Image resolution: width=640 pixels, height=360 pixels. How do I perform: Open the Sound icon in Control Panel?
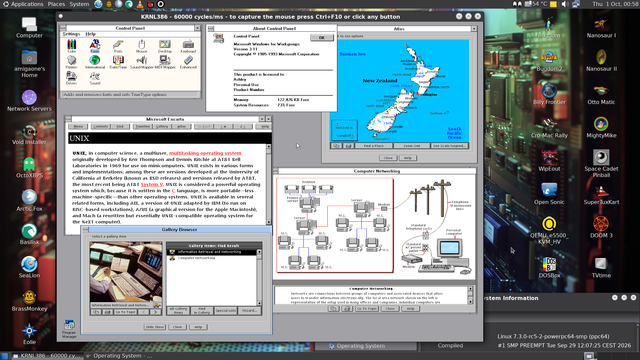95,78
